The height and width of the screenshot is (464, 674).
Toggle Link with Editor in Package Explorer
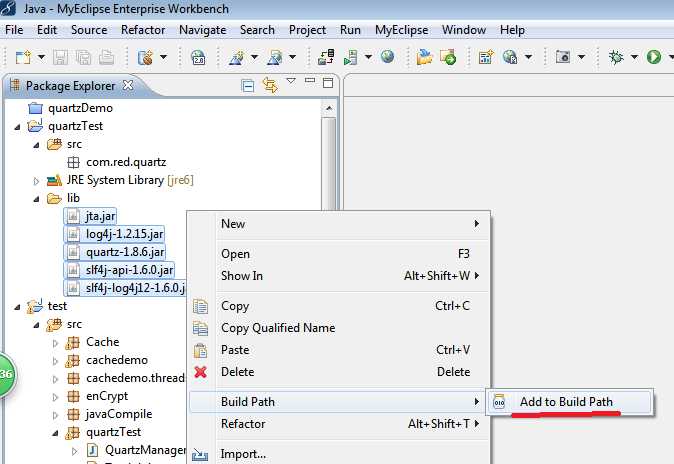[x=270, y=85]
